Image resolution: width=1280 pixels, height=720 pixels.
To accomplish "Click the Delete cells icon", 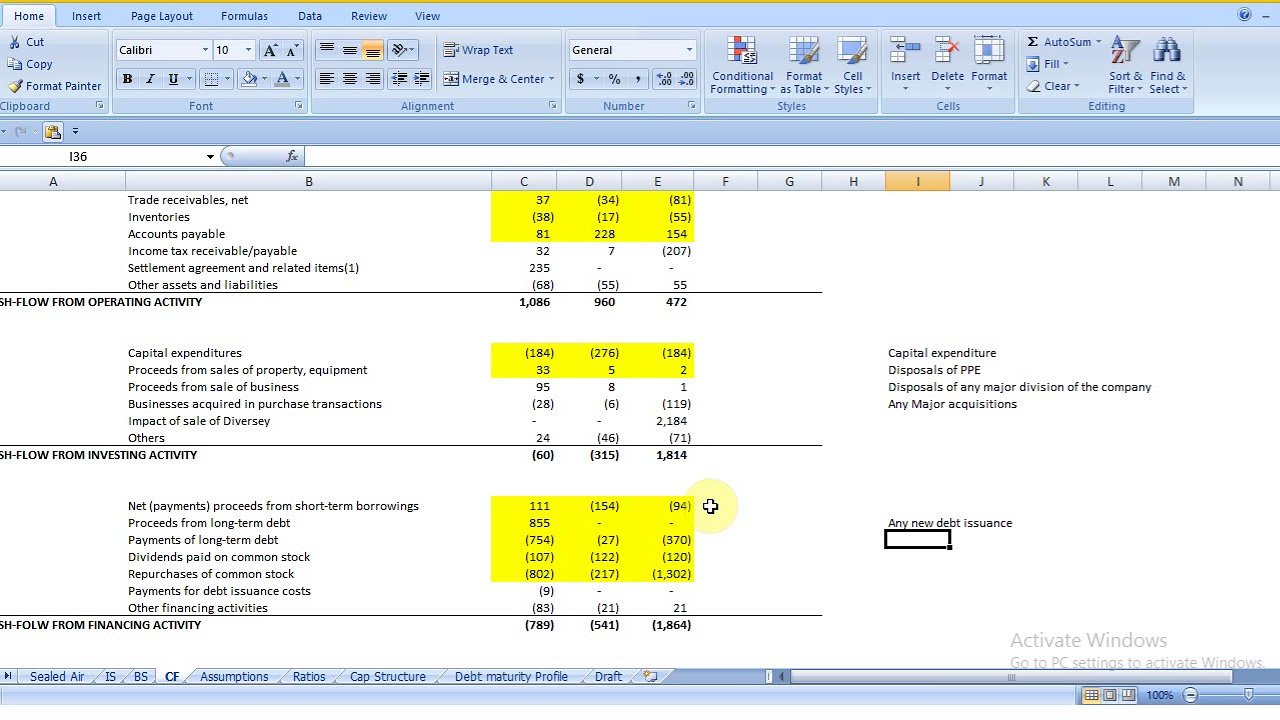I will click(x=947, y=51).
